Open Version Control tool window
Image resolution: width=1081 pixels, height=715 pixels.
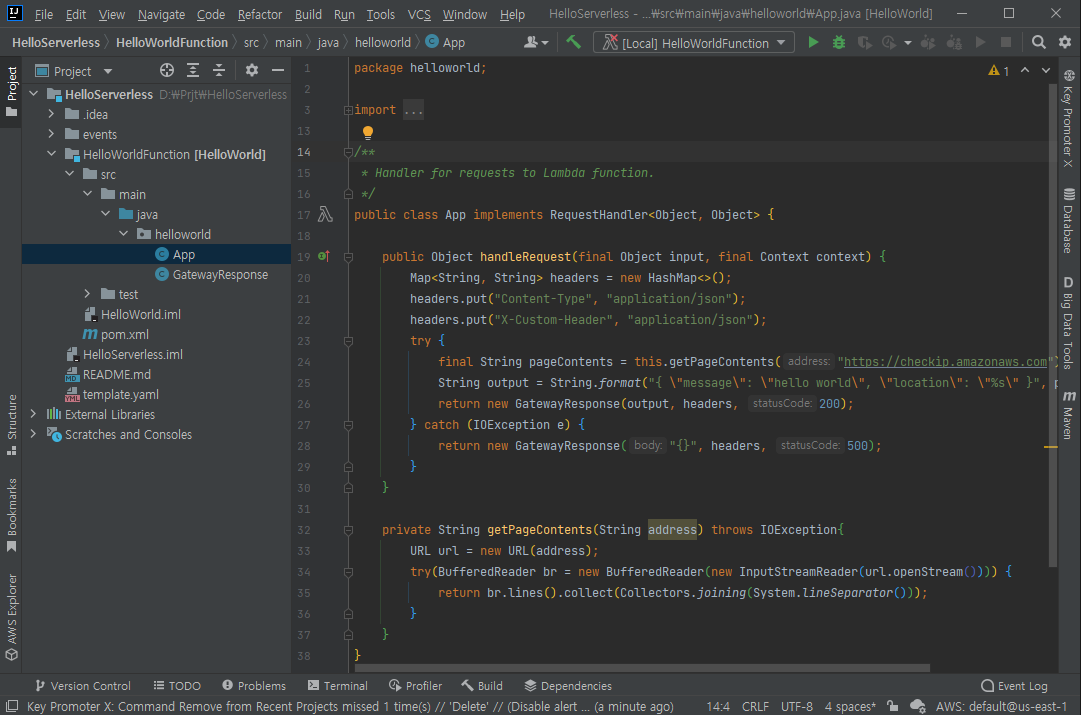point(83,686)
